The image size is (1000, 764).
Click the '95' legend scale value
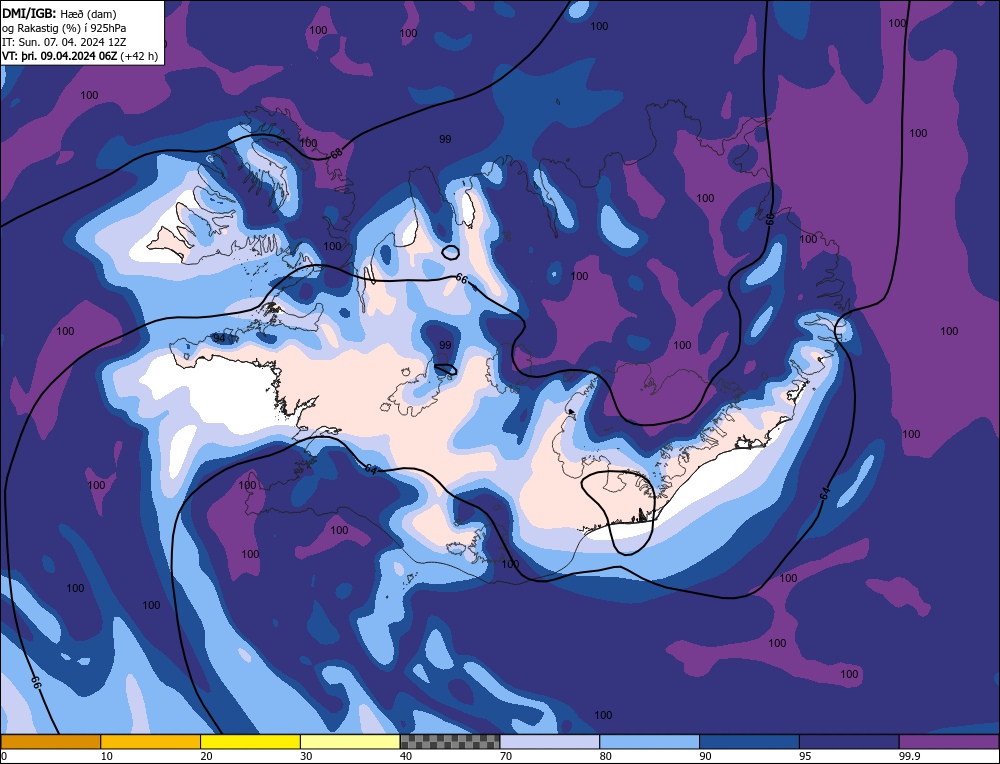click(805, 756)
